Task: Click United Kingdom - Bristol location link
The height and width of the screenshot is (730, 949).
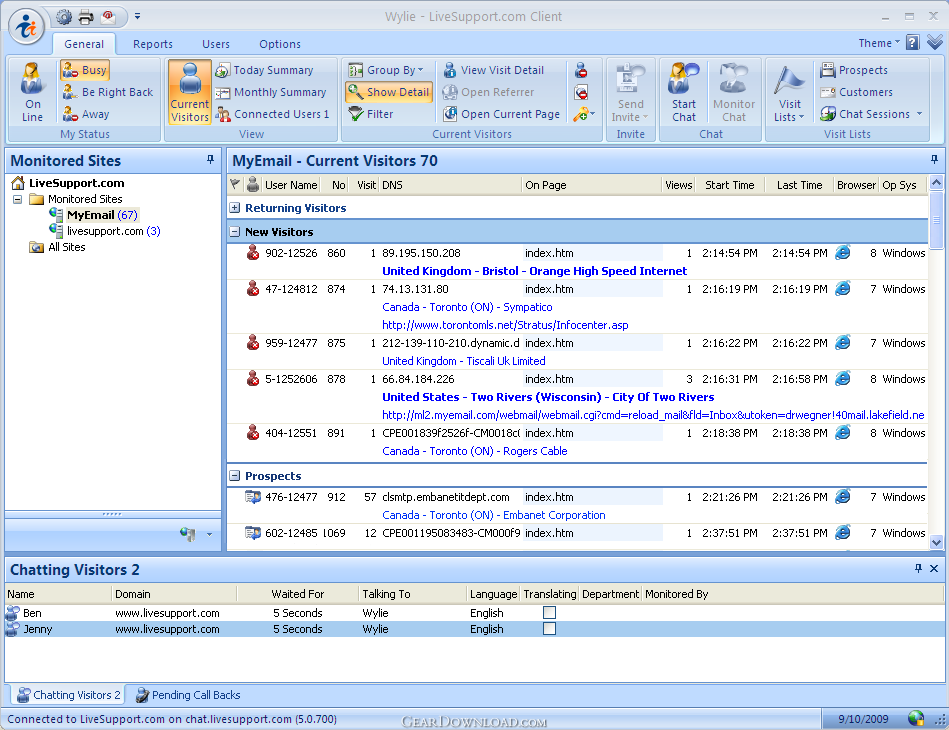Action: (x=534, y=271)
